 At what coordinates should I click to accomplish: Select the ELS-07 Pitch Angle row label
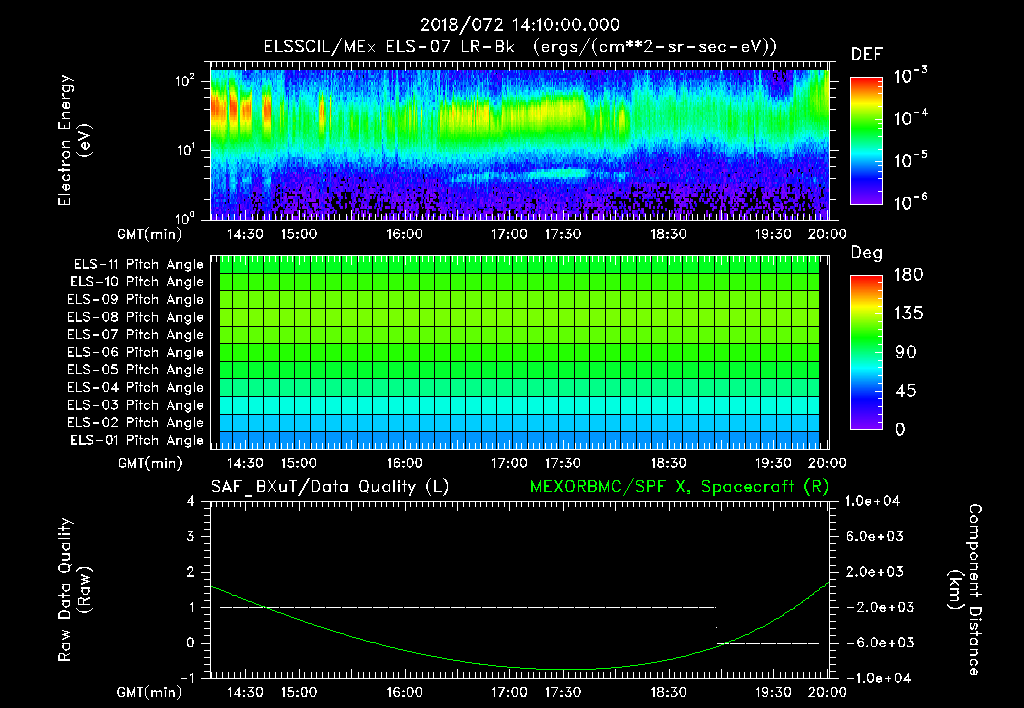135,334
